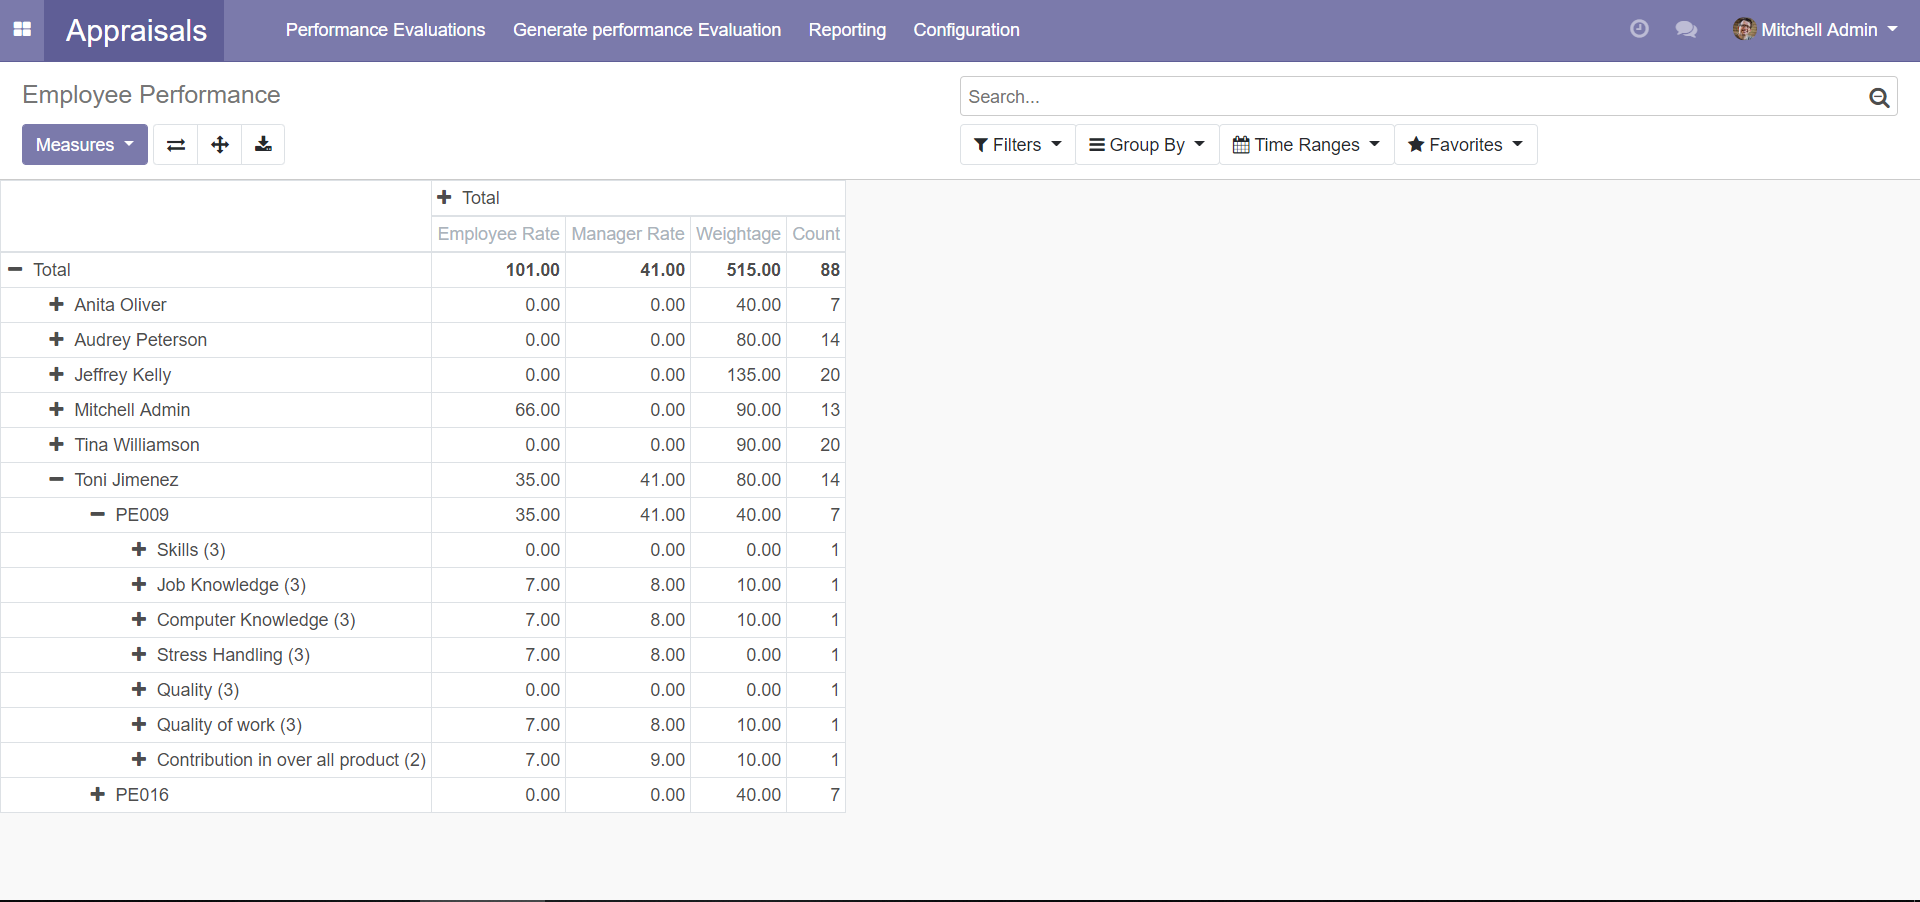
Task: Expand the Anita Oliver row
Action: [x=57, y=305]
